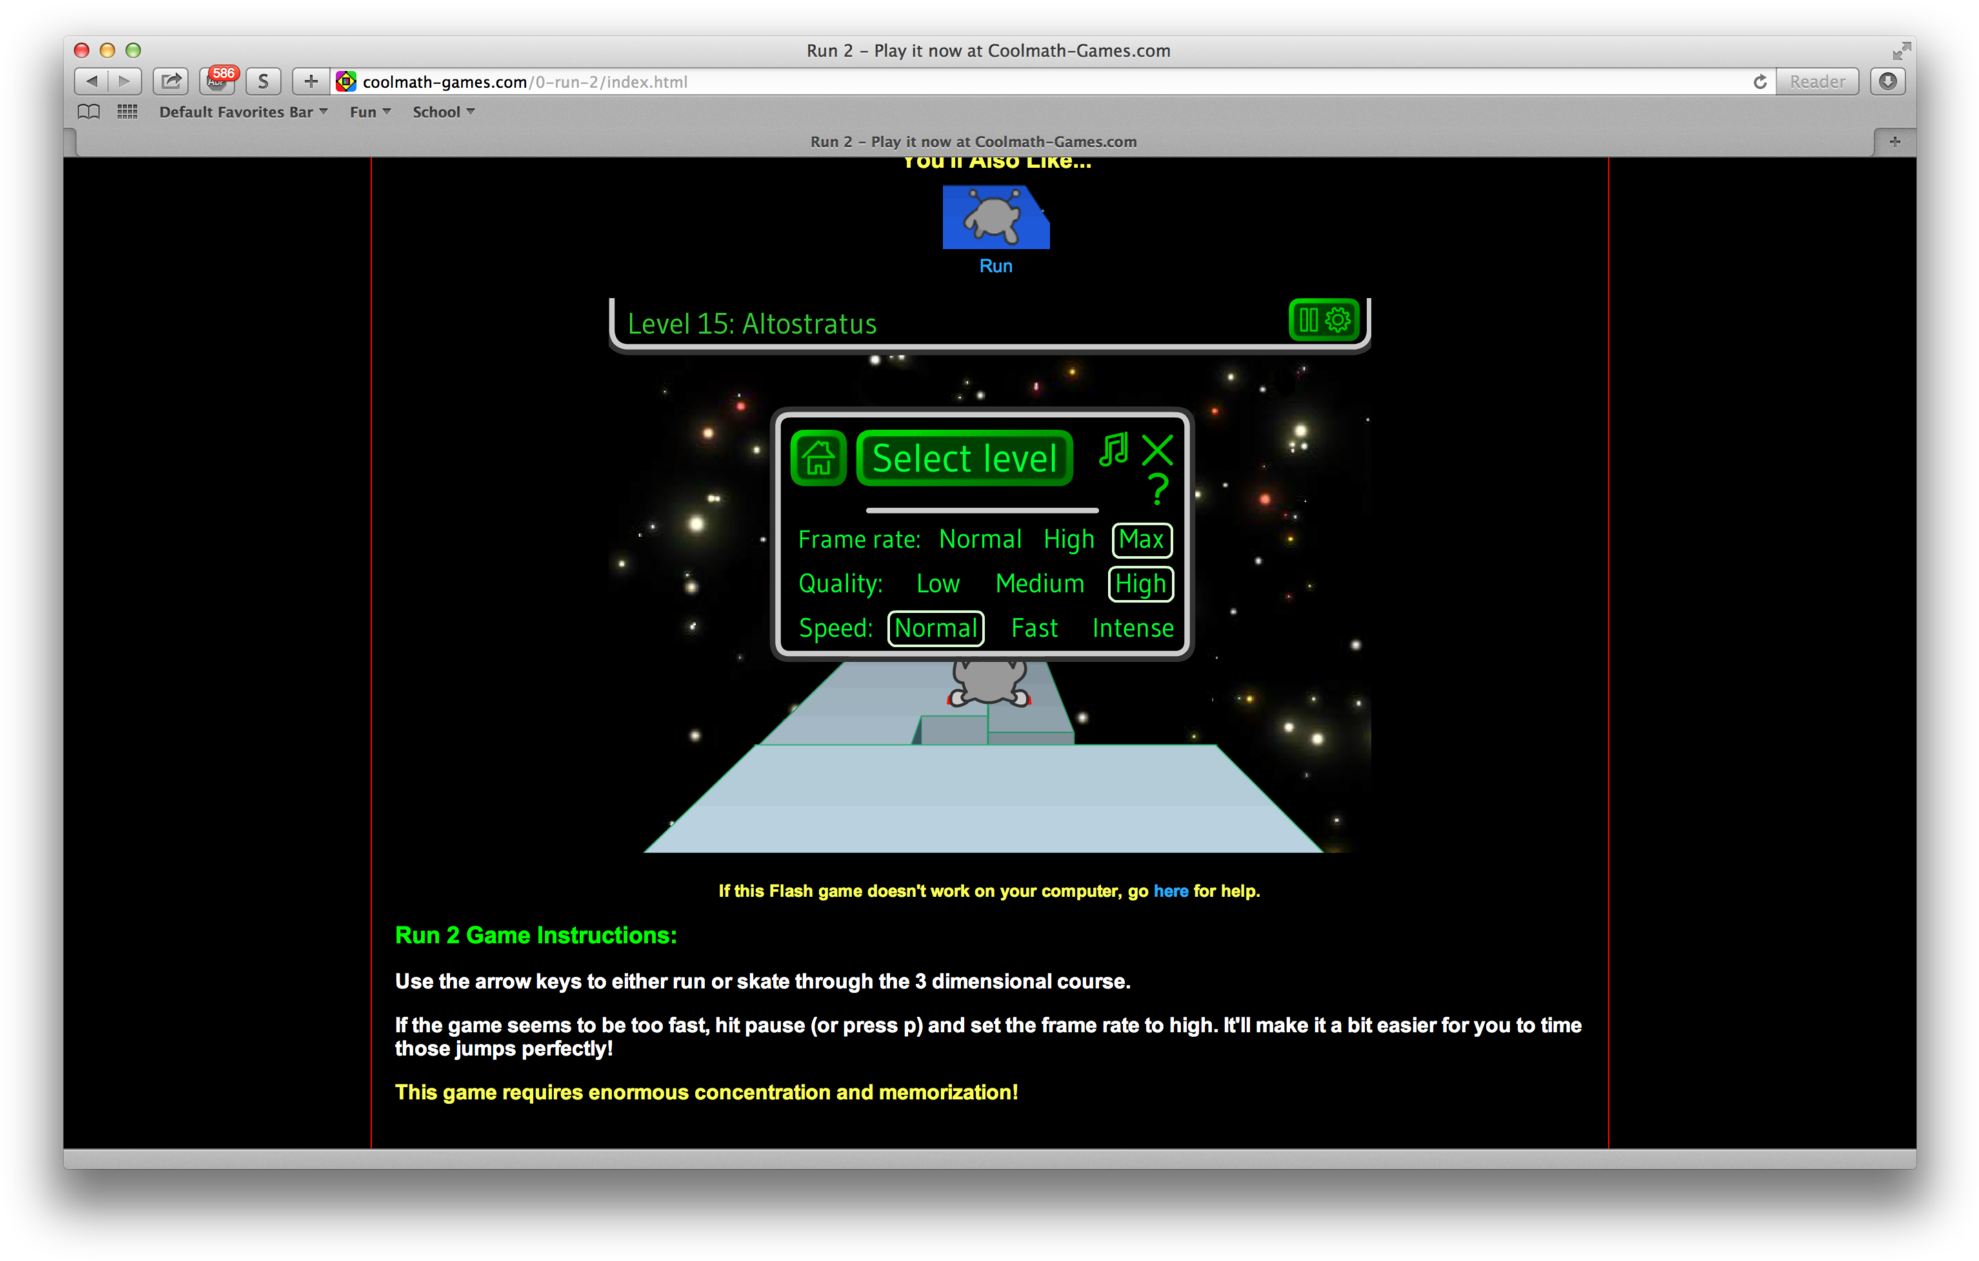Set speed to Normal

click(x=936, y=628)
